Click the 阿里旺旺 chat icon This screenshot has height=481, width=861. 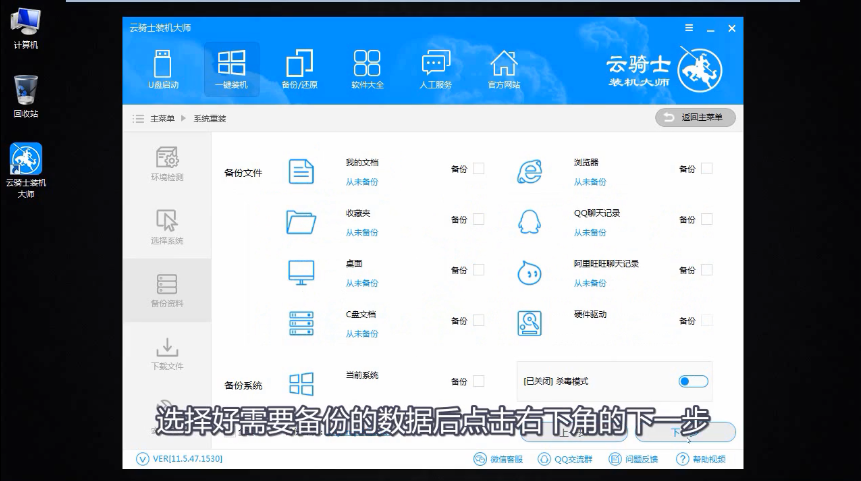(529, 272)
